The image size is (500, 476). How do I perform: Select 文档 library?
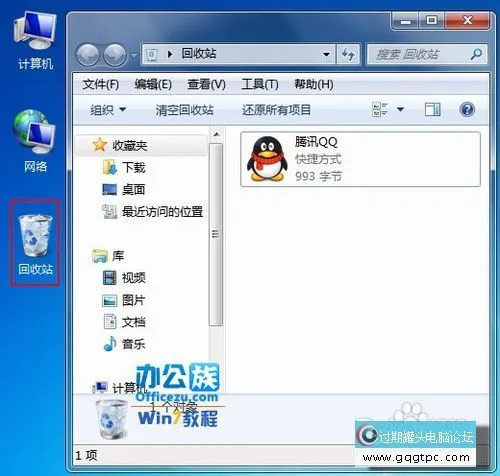coord(133,322)
